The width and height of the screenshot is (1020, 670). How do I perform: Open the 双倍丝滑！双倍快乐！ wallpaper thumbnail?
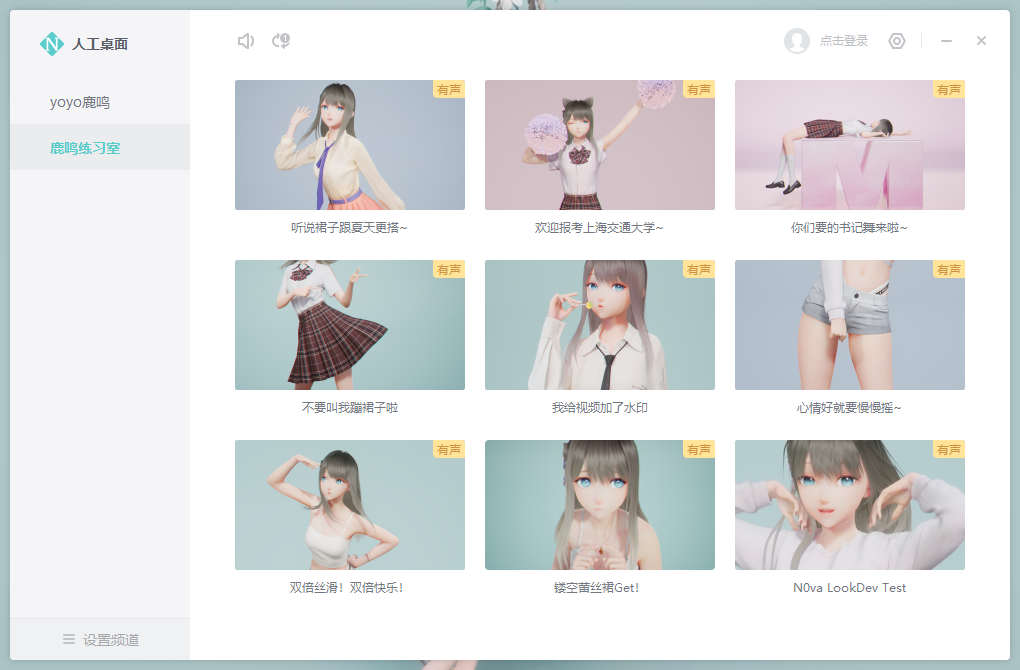click(x=350, y=505)
